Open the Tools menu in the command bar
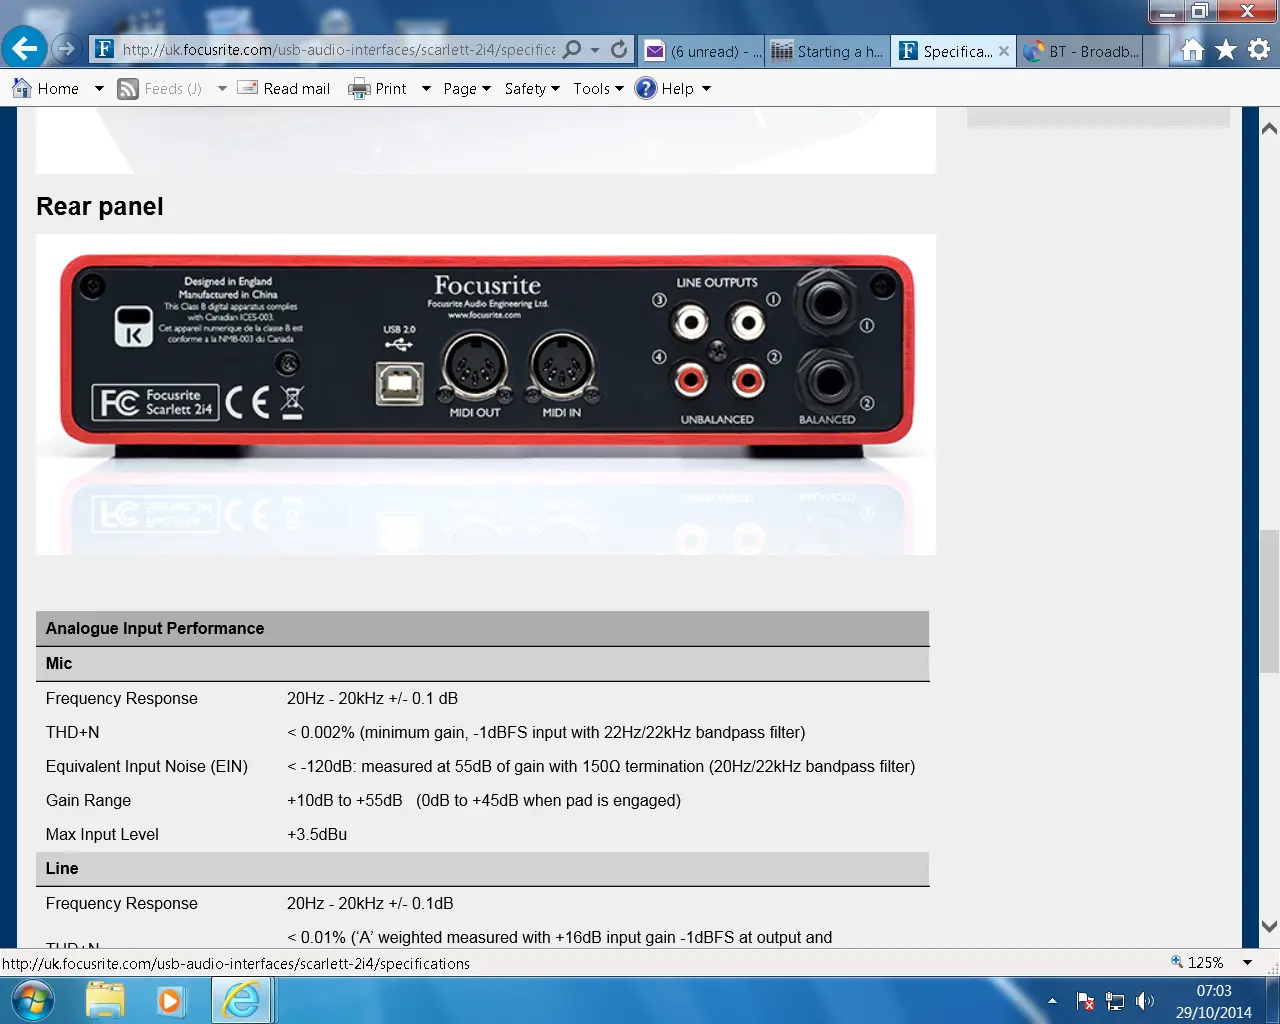The image size is (1280, 1024). (598, 88)
